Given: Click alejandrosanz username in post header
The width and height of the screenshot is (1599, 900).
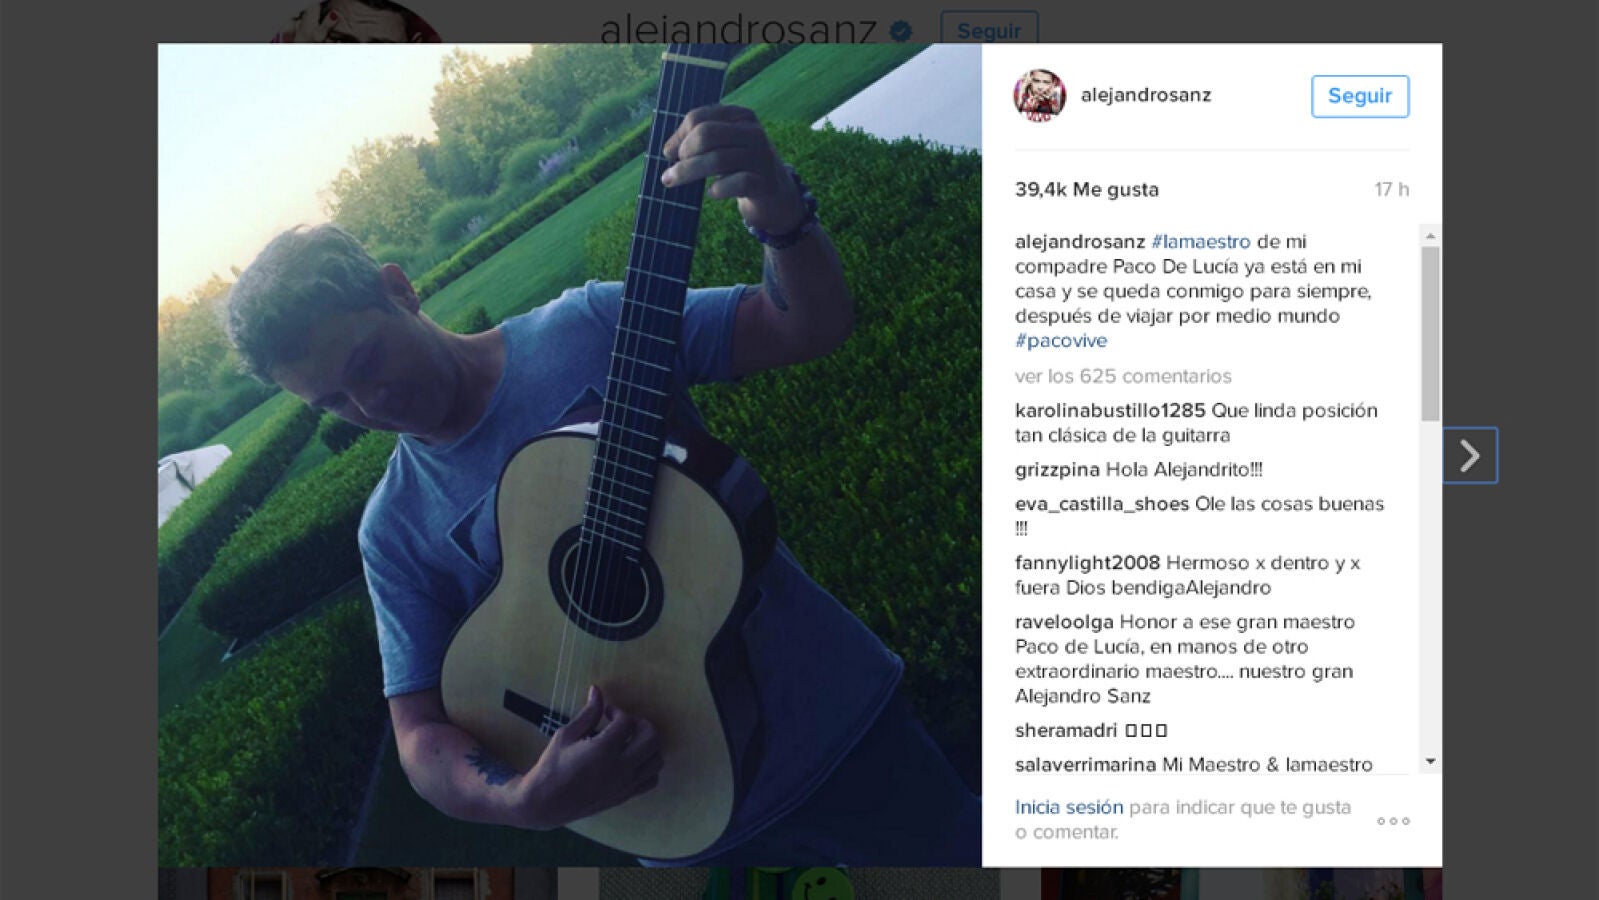Looking at the screenshot, I should coord(1146,95).
